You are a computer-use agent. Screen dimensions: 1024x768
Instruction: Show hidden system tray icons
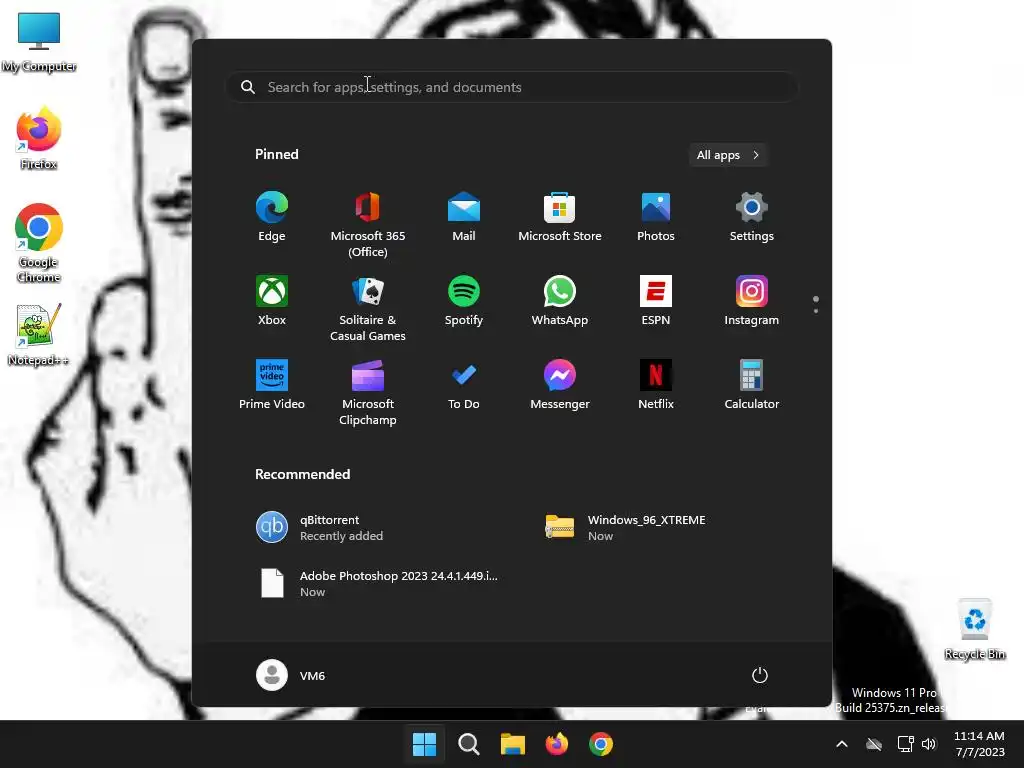[842, 744]
